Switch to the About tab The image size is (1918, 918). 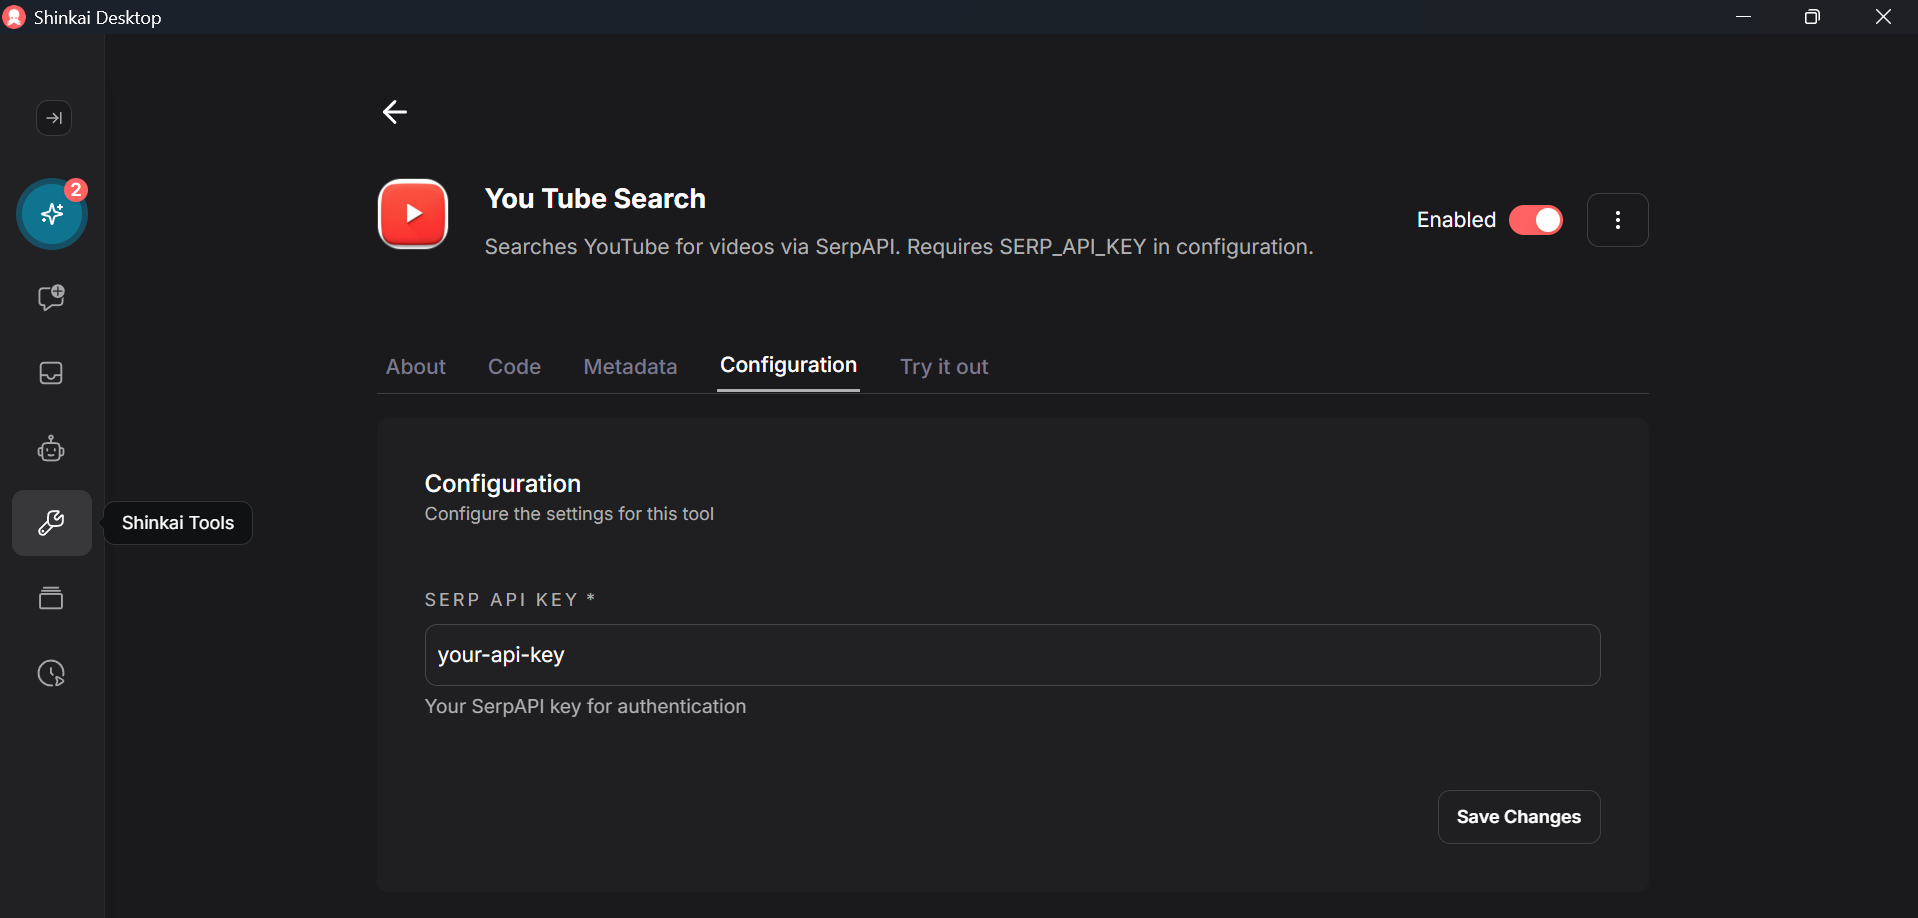point(416,367)
